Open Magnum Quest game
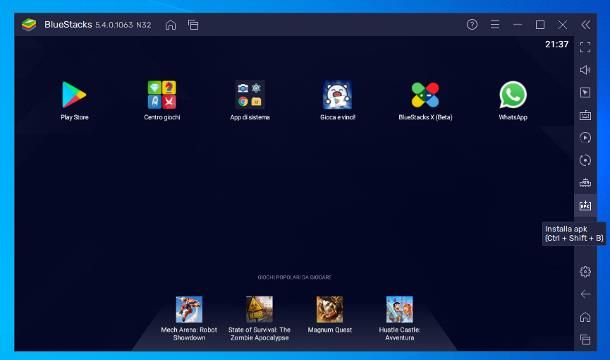Viewport: 610px width, 360px height. click(x=330, y=309)
